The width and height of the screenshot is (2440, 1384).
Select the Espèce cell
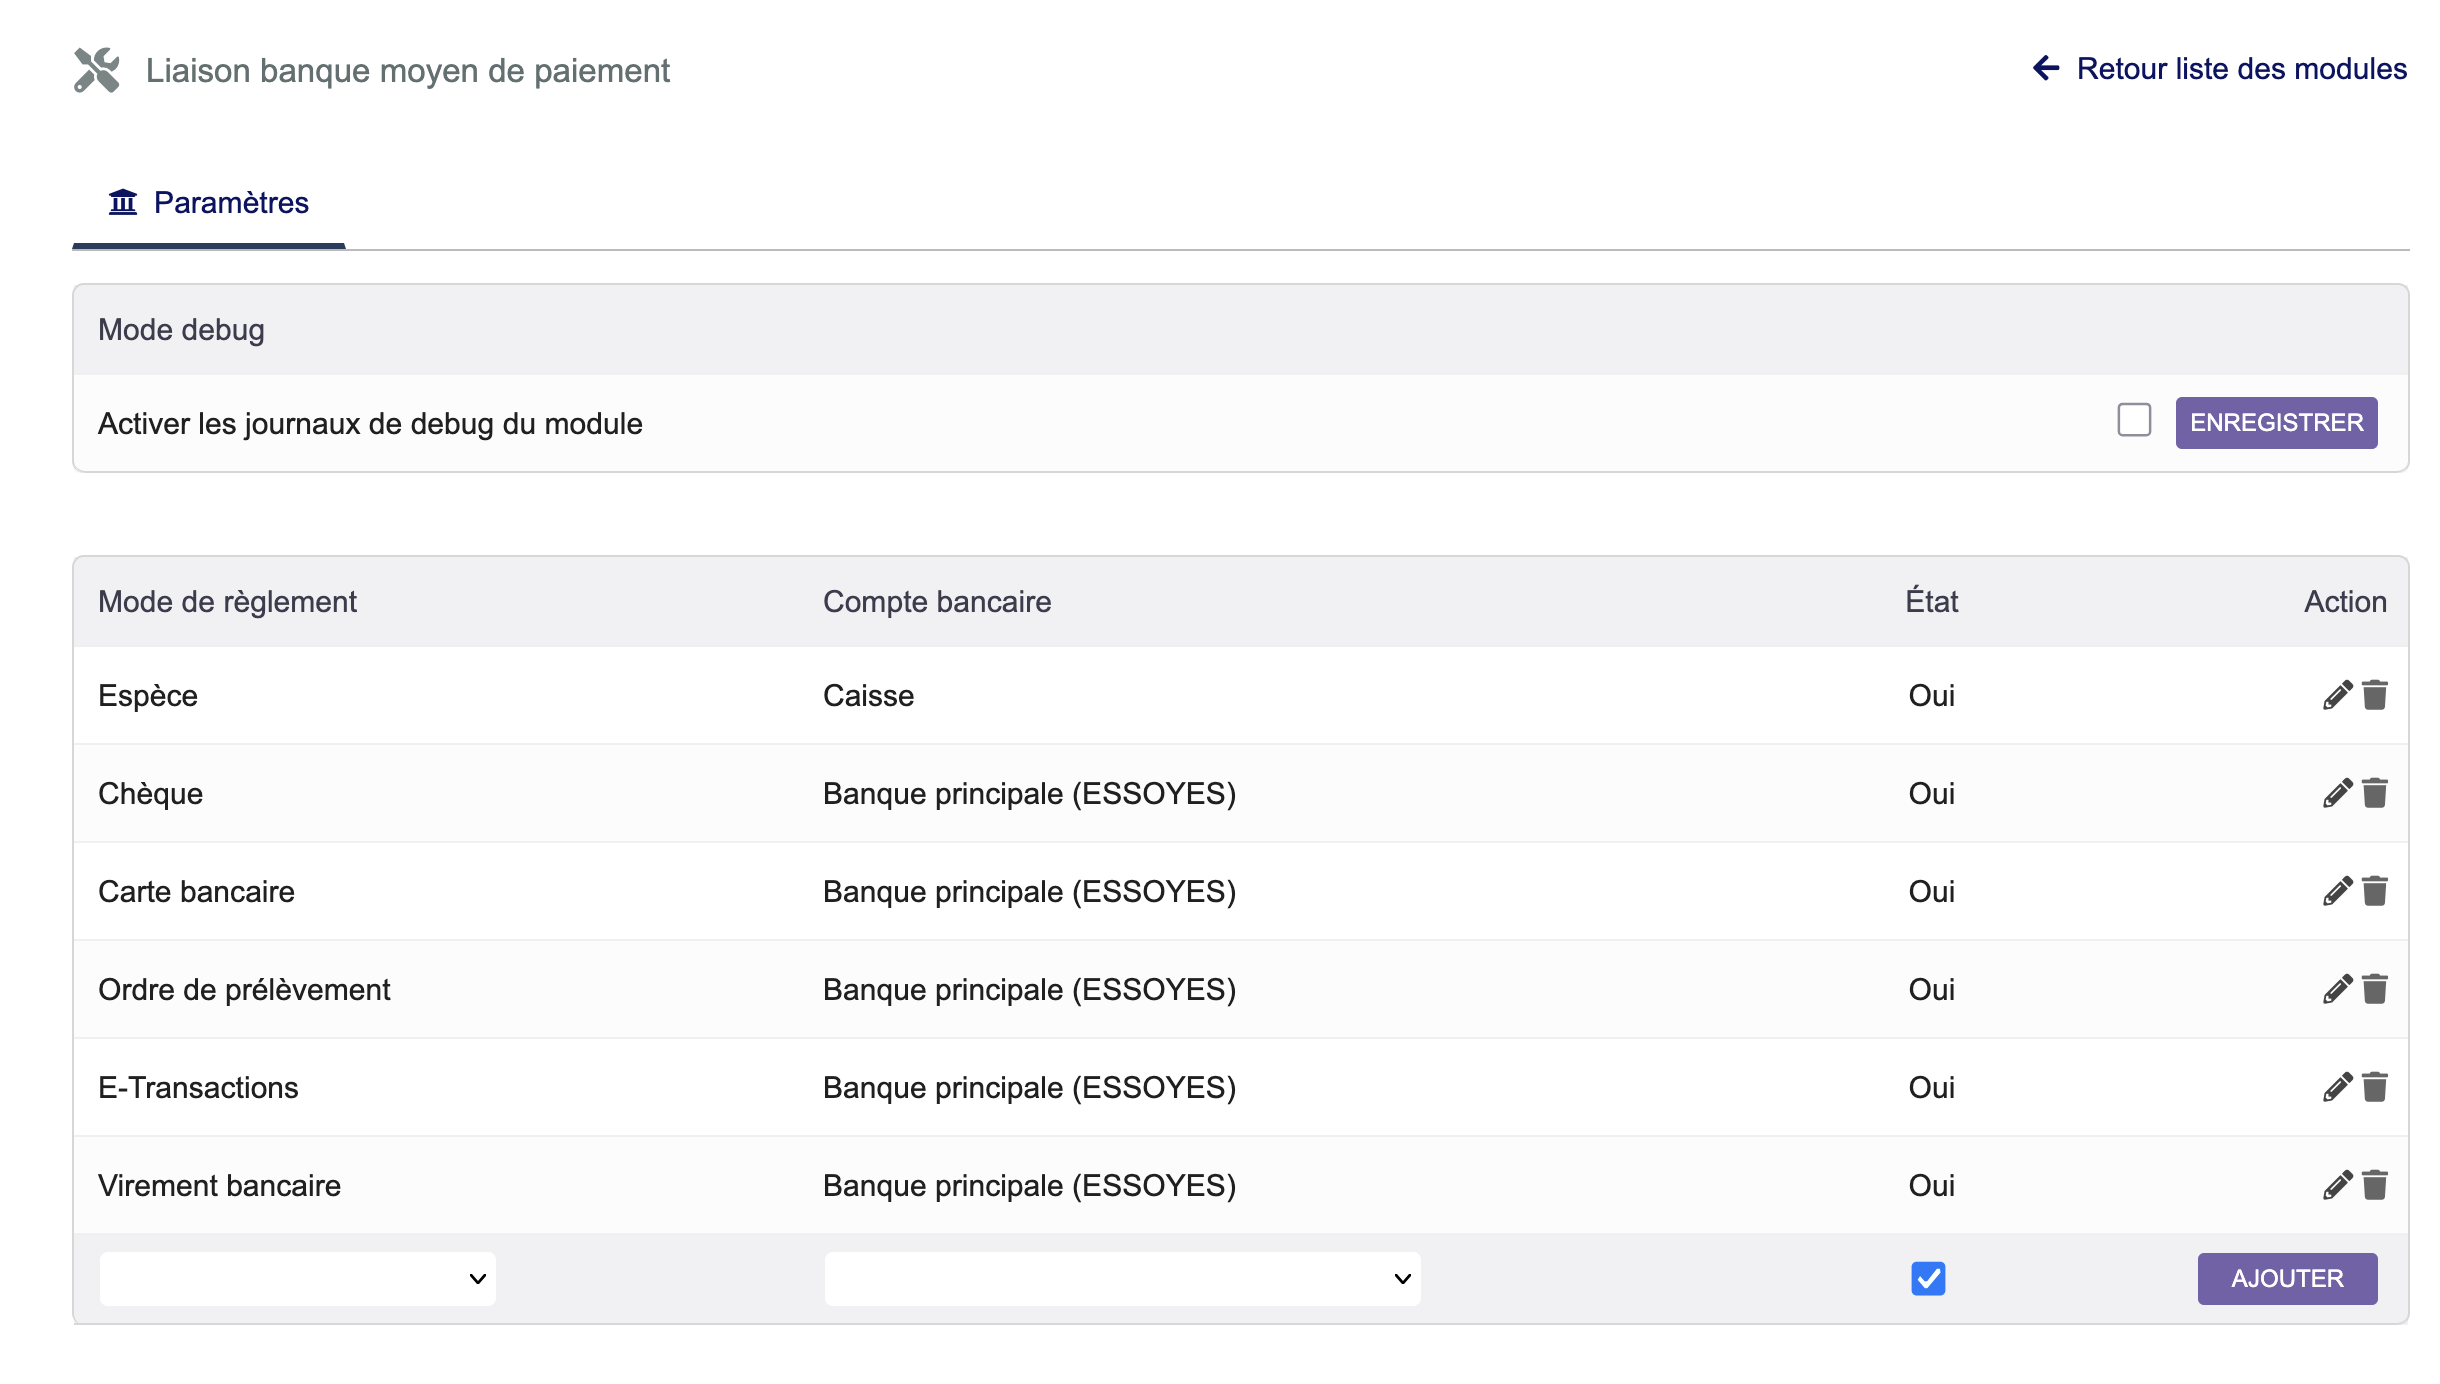pos(148,696)
